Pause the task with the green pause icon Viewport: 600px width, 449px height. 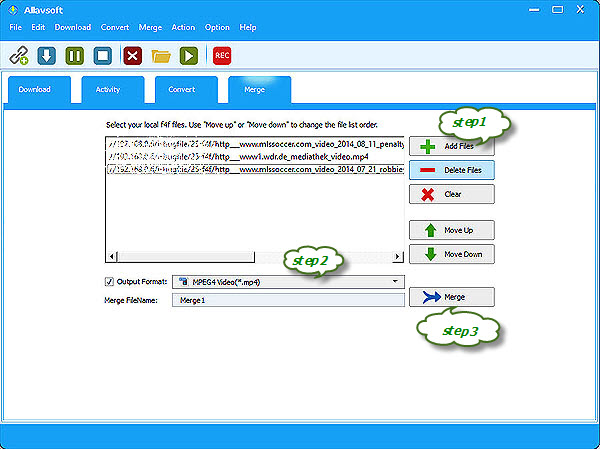75,56
